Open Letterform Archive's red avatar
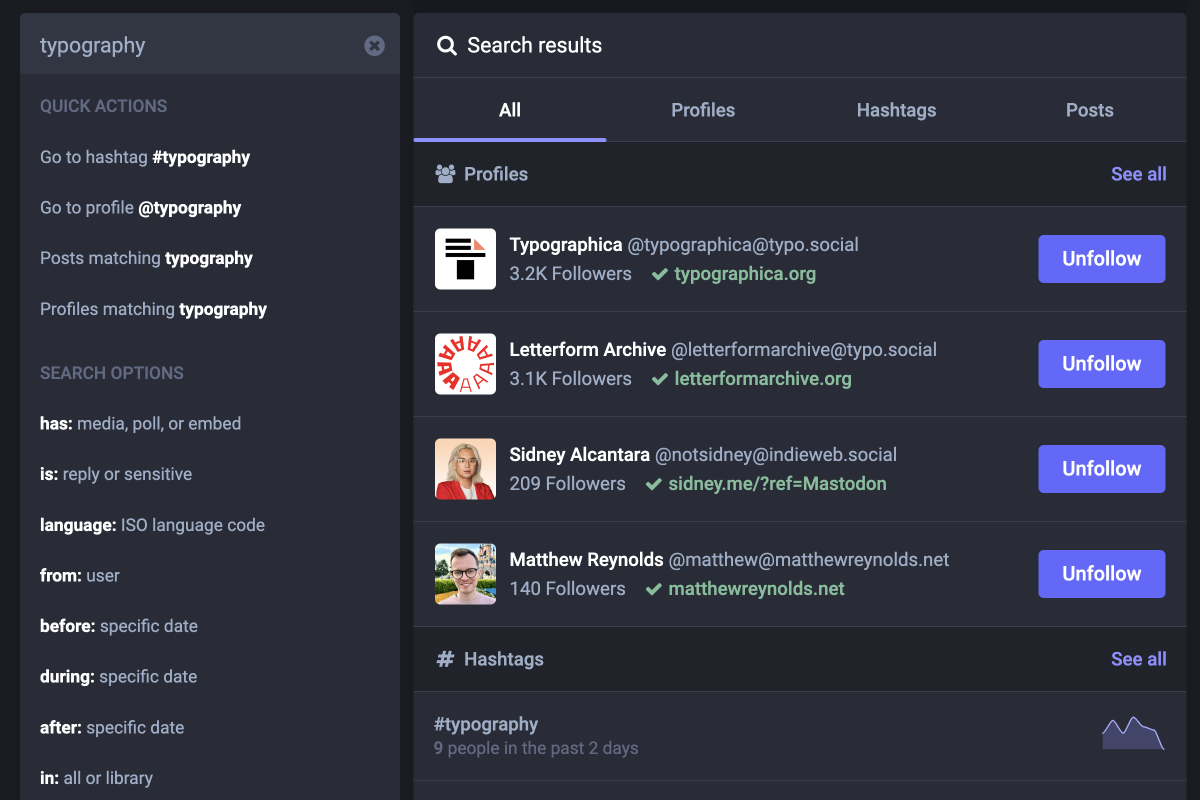1200x800 pixels. point(465,364)
